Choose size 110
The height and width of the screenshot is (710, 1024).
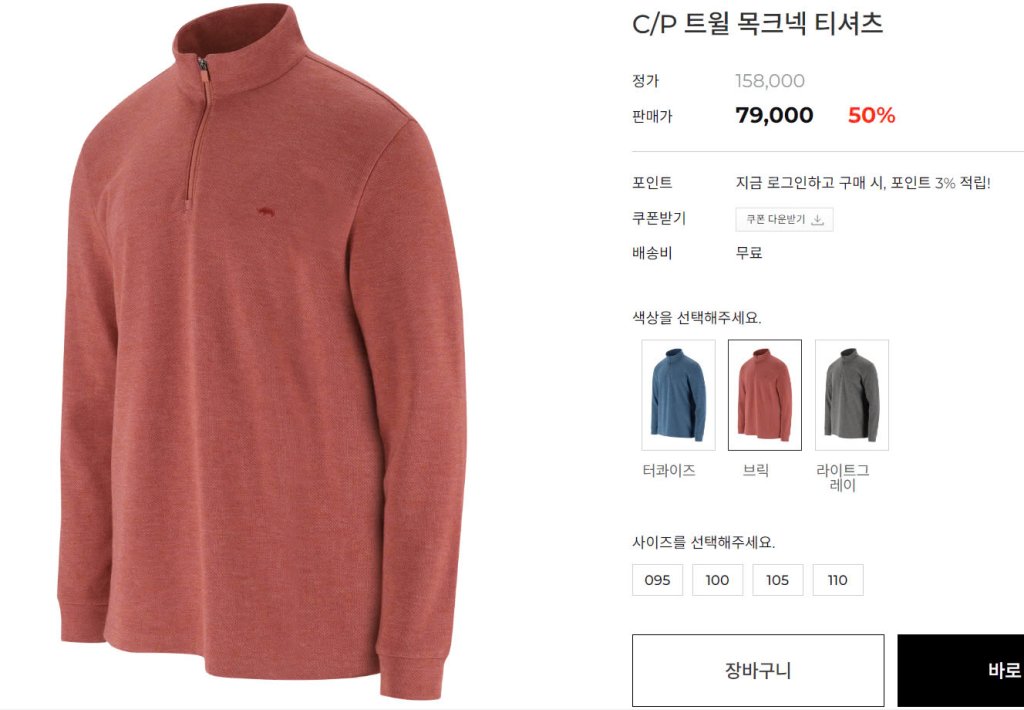(837, 580)
